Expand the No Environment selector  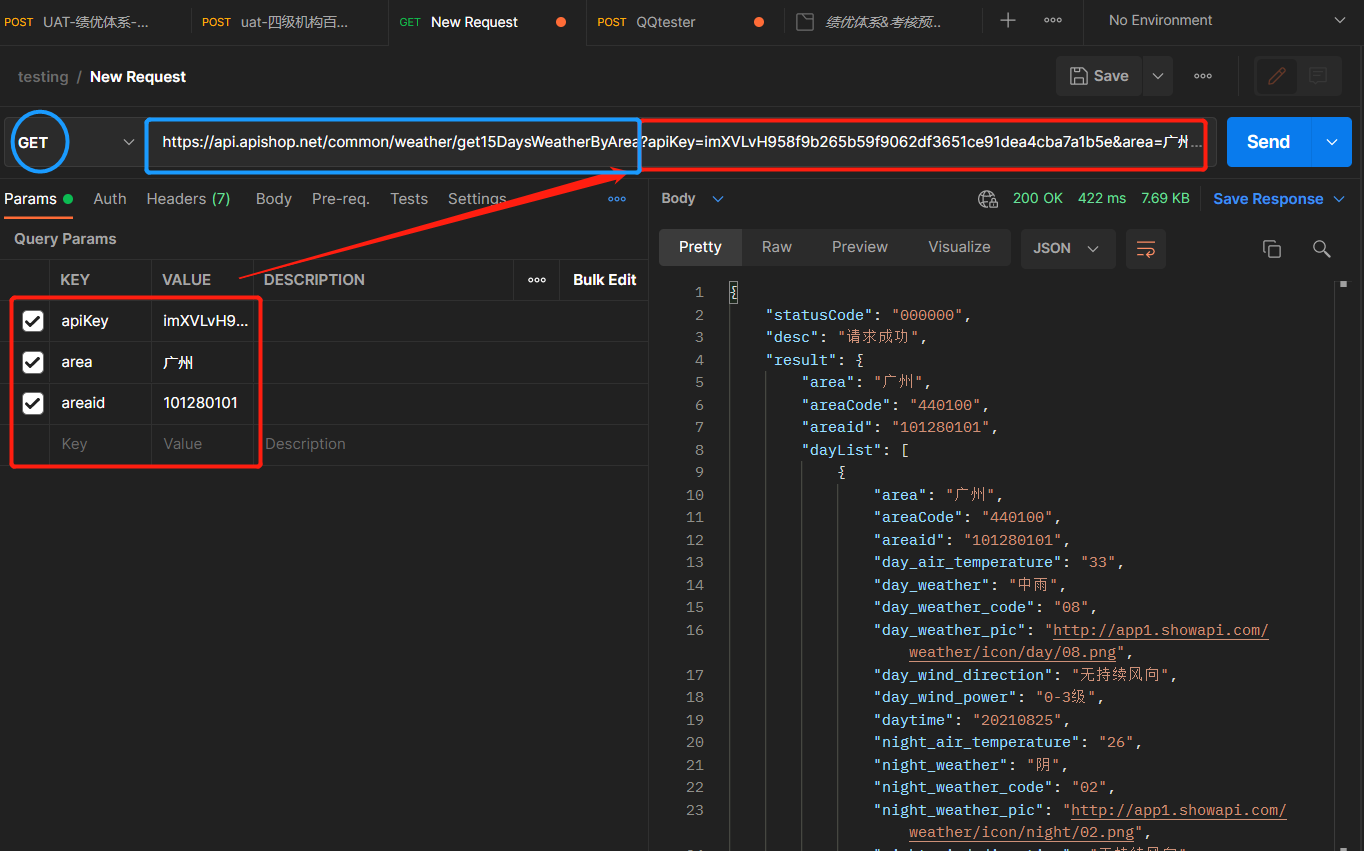click(x=1226, y=20)
